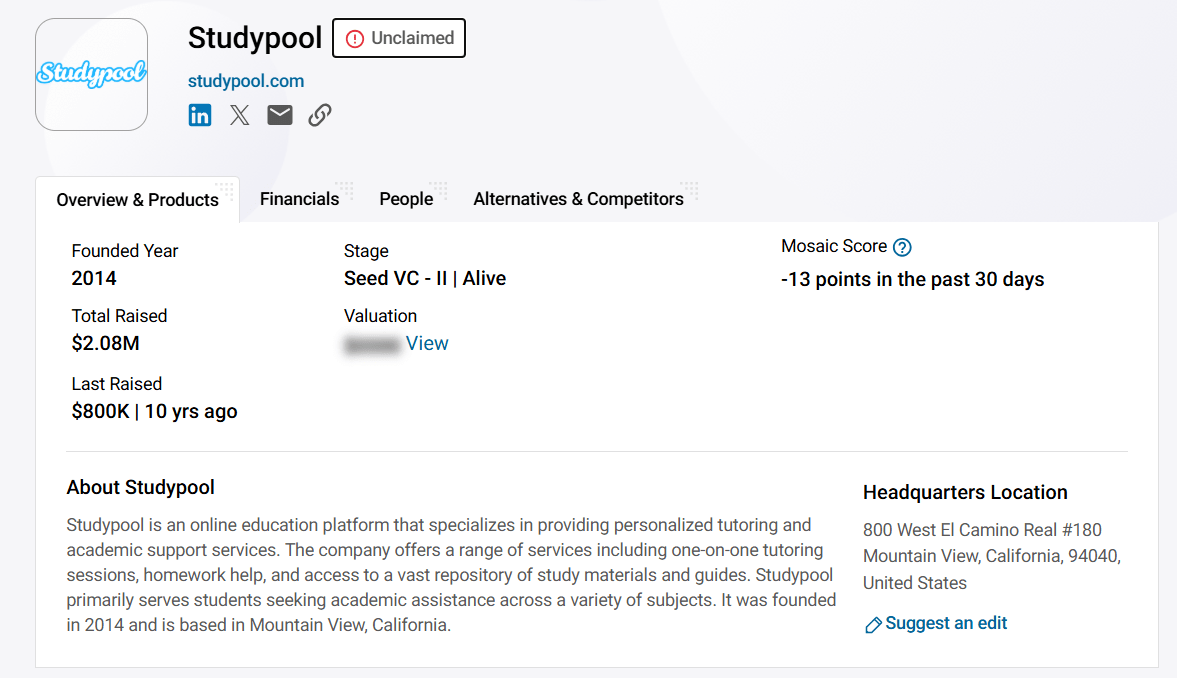Open the Mosaic Score help question icon

pos(902,247)
